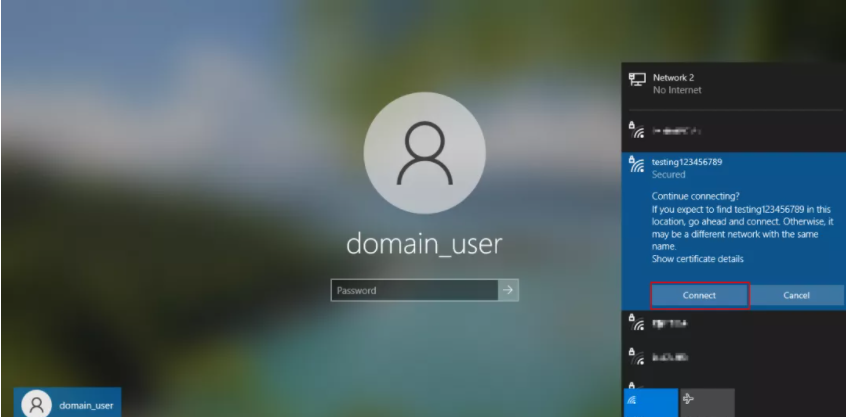Open Show certificate details link
Screen dimensions: 846x417
697,259
